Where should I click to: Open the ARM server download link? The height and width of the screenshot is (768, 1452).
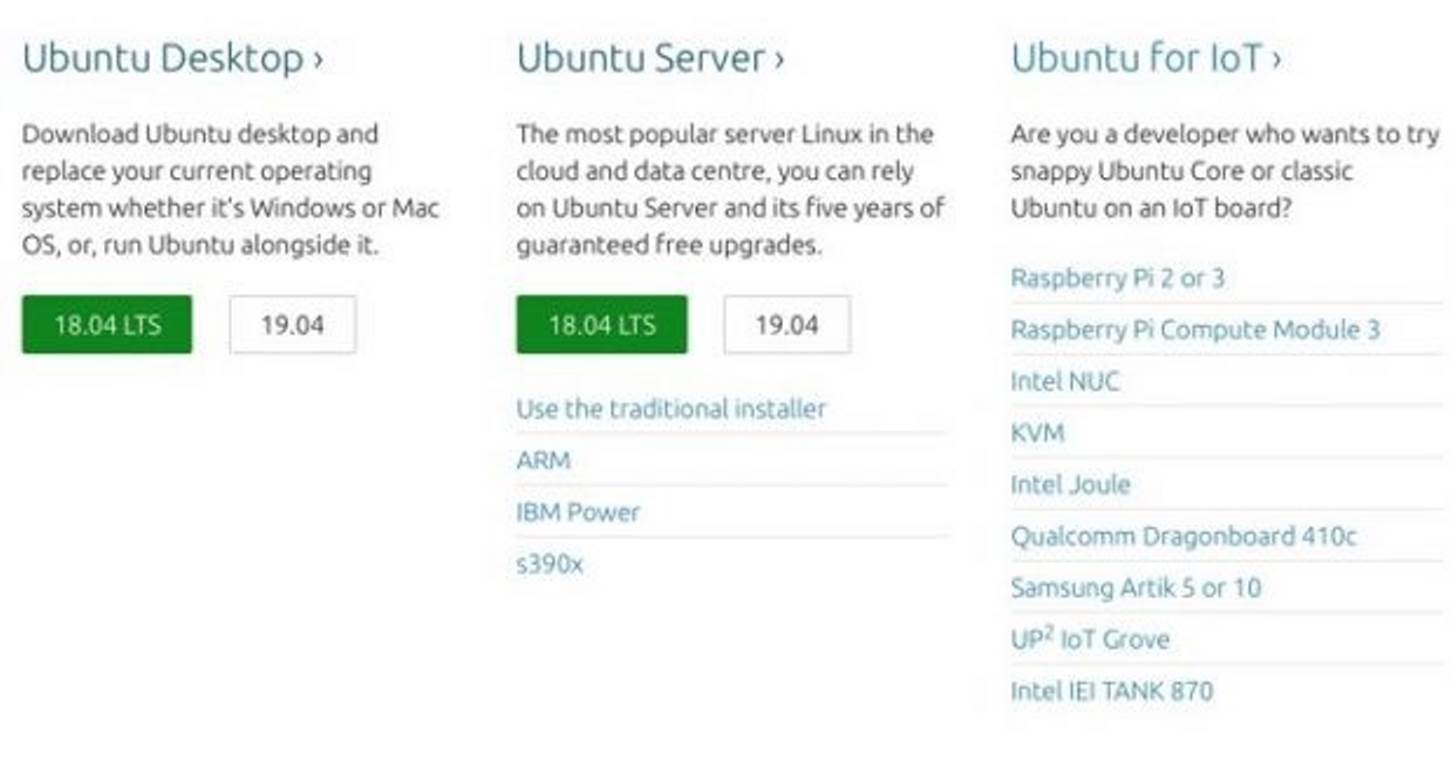point(544,461)
